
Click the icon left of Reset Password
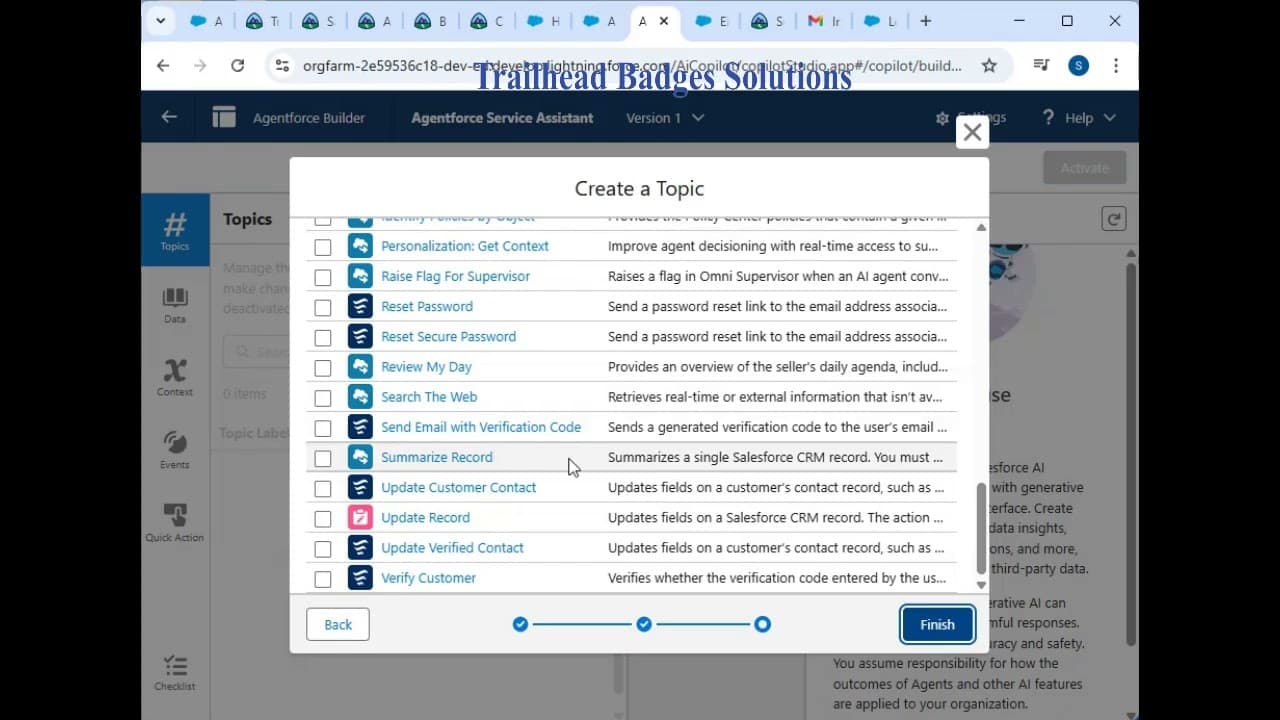360,306
